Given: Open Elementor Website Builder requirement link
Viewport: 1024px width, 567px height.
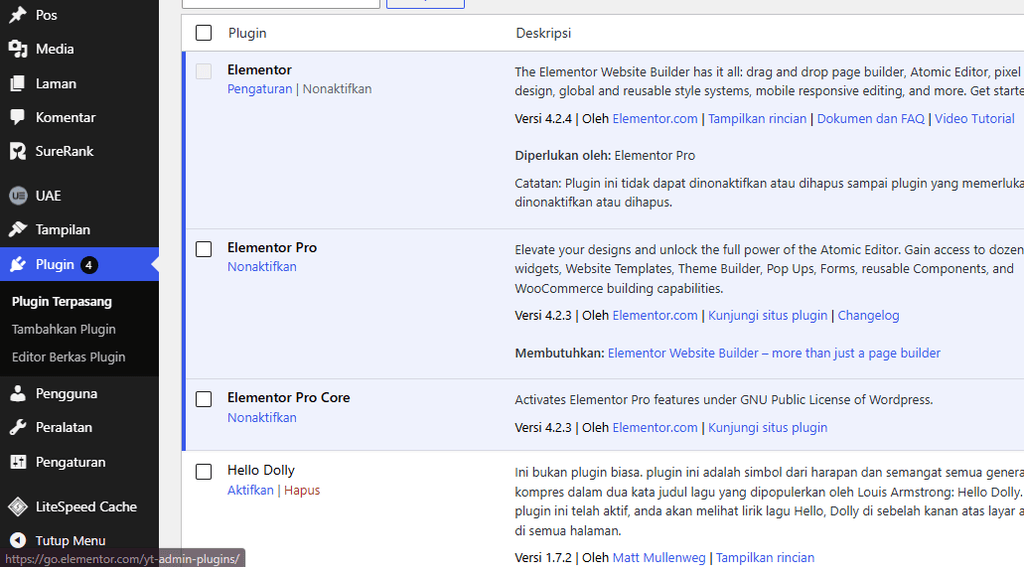Looking at the screenshot, I should [x=774, y=353].
